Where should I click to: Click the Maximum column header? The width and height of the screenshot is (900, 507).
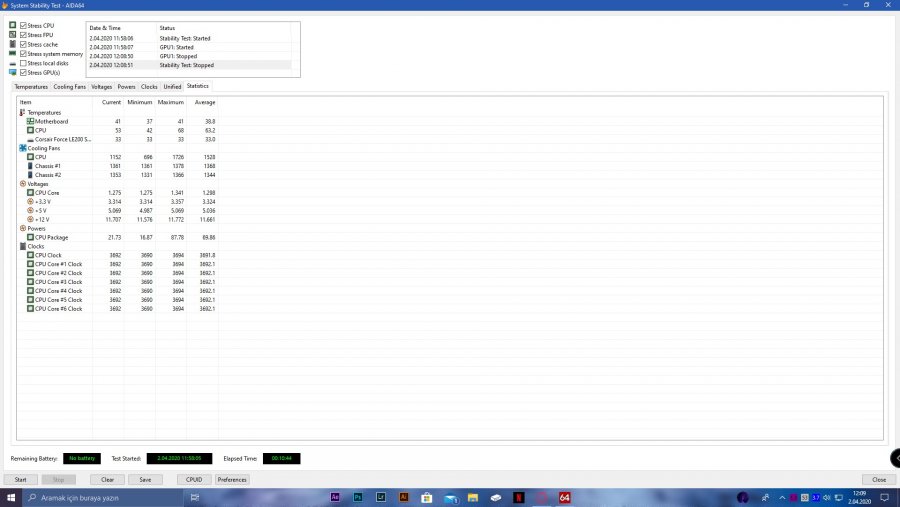[171, 102]
